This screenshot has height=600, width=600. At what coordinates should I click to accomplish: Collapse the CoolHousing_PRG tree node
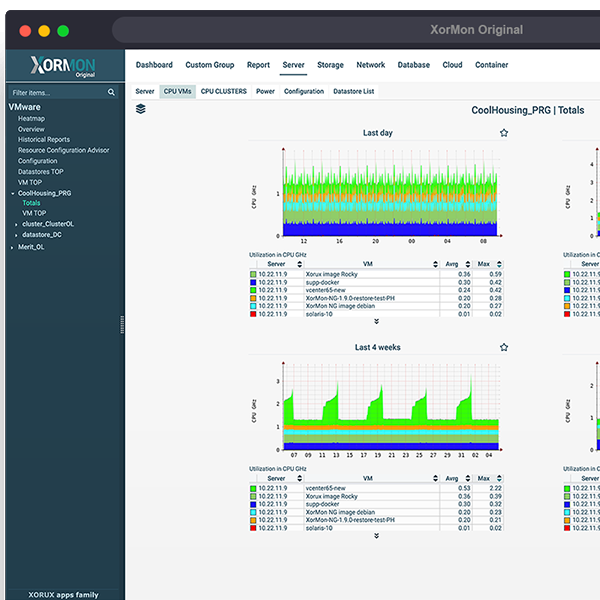coord(13,193)
